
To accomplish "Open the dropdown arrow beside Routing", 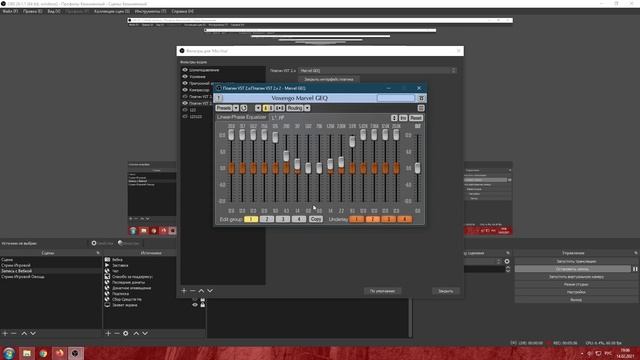I will [307, 108].
